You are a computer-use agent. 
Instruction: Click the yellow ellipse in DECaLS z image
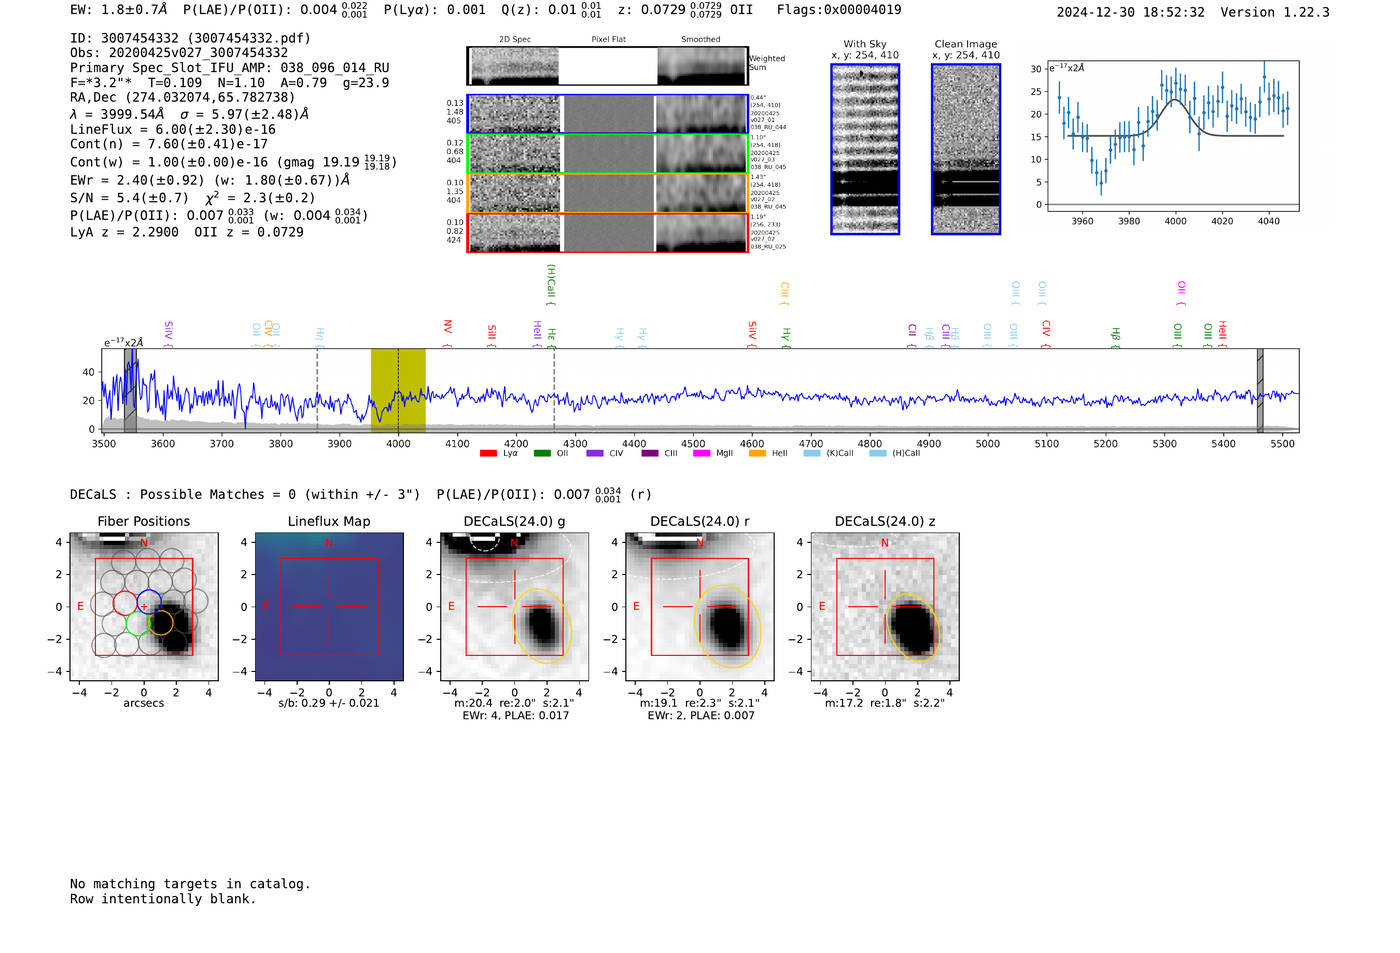pos(912,628)
